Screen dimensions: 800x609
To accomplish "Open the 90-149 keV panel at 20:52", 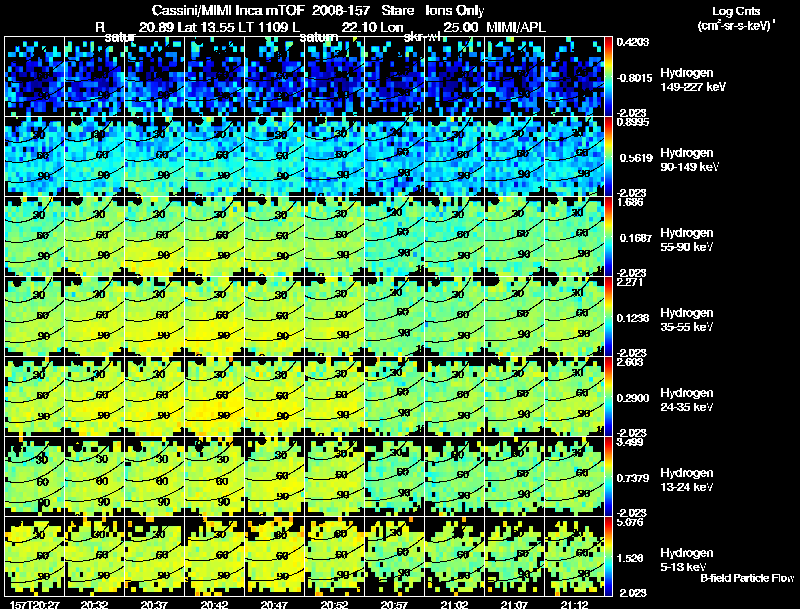I will [335, 156].
